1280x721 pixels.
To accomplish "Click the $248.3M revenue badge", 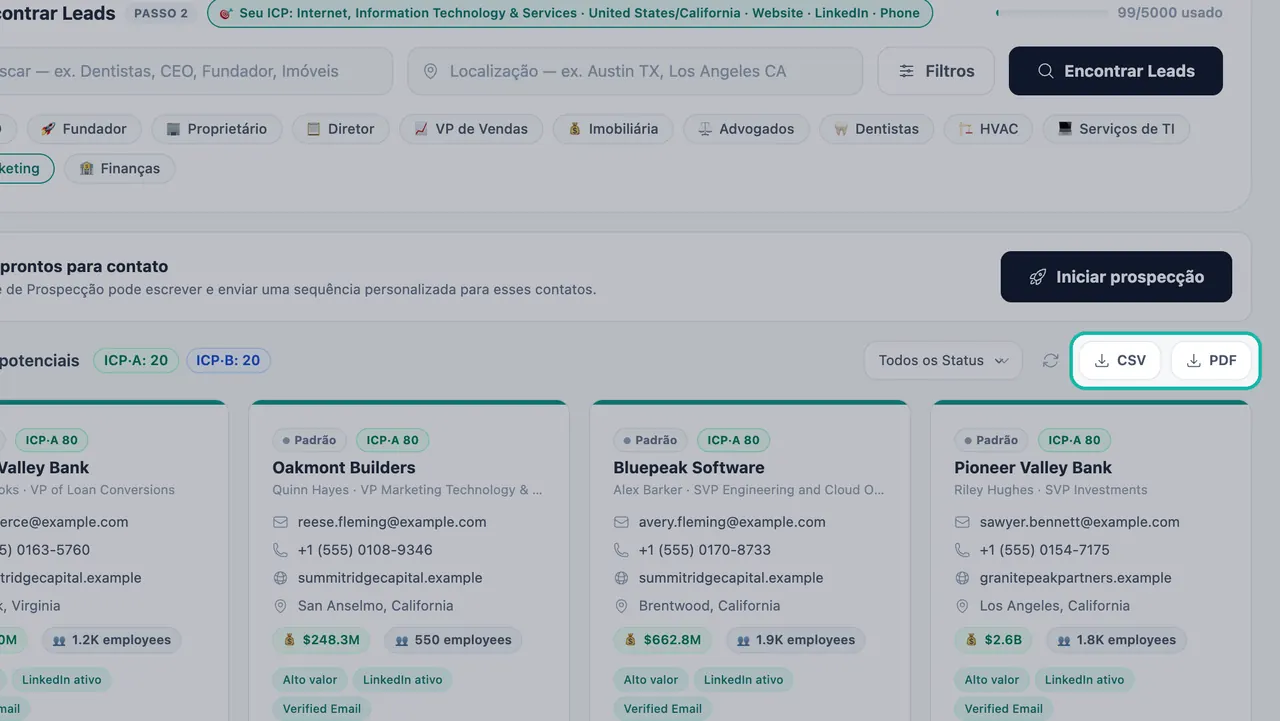I will point(322,640).
